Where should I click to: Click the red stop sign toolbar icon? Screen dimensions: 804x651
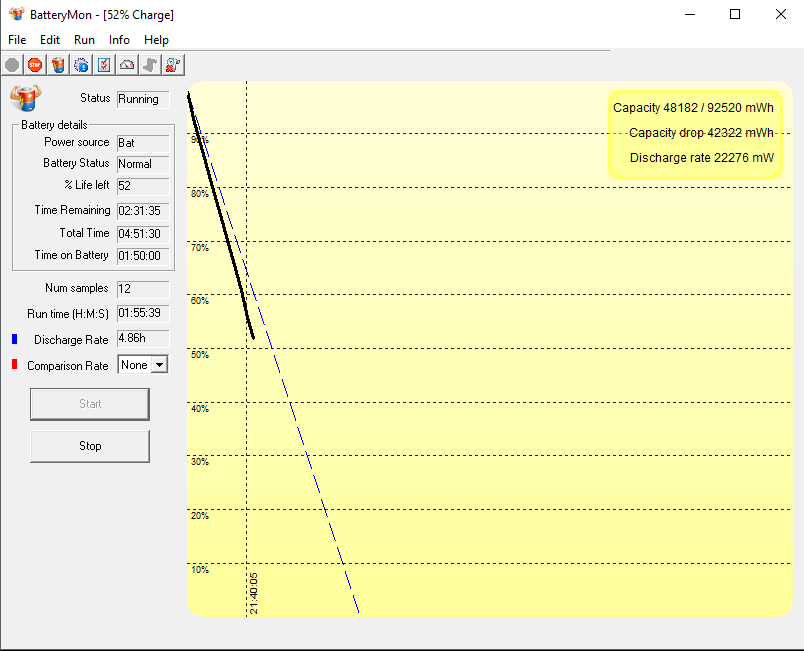pyautogui.click(x=35, y=65)
